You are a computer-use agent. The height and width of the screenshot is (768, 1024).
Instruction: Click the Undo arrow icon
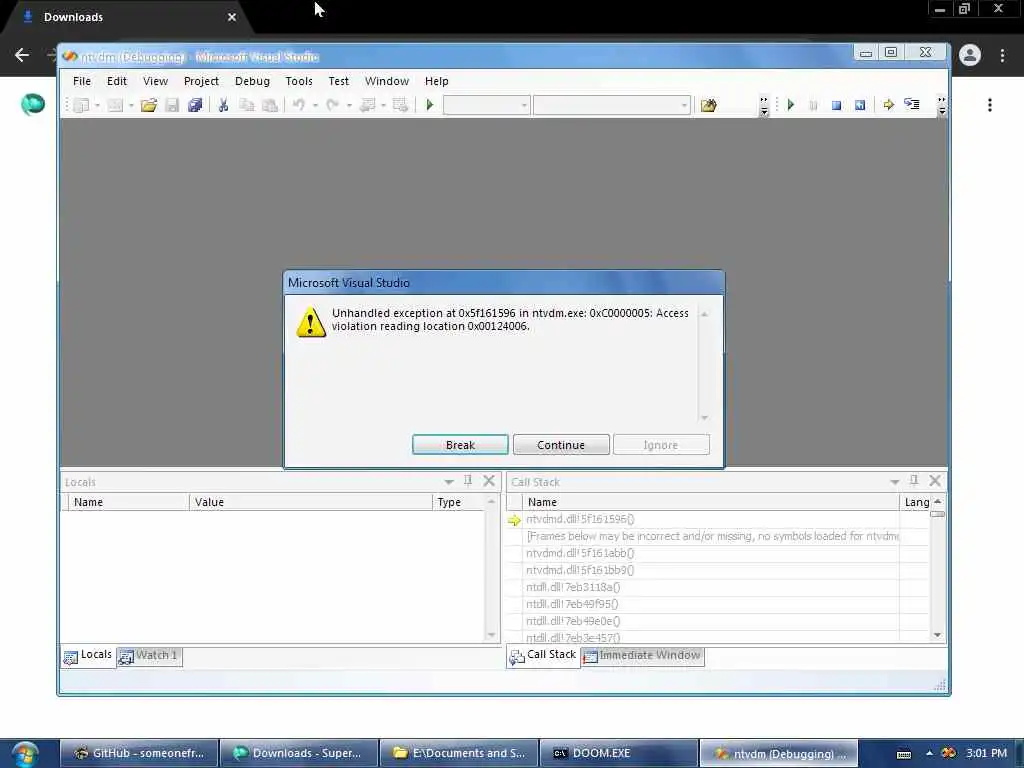point(298,105)
